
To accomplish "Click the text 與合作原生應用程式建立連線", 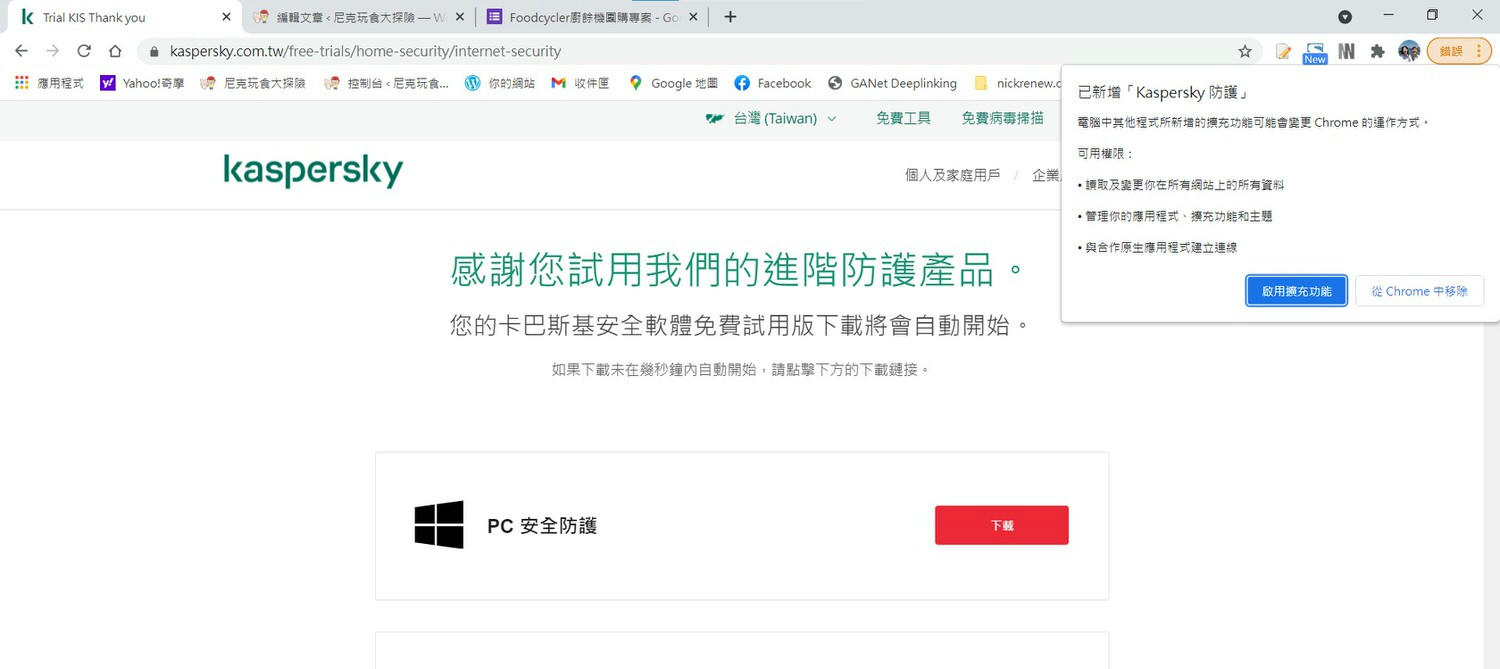I will [x=1161, y=247].
